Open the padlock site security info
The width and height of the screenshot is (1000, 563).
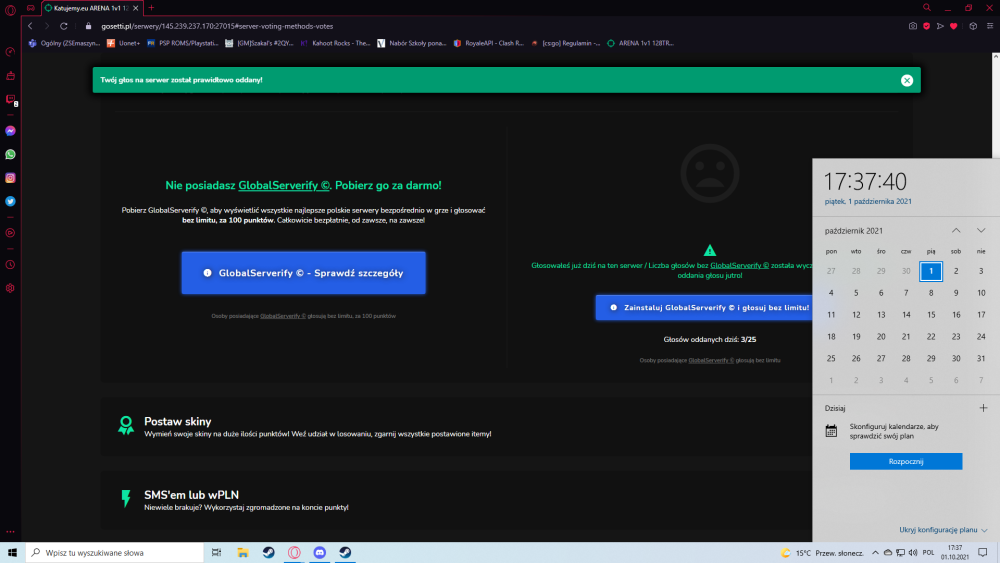(x=89, y=26)
